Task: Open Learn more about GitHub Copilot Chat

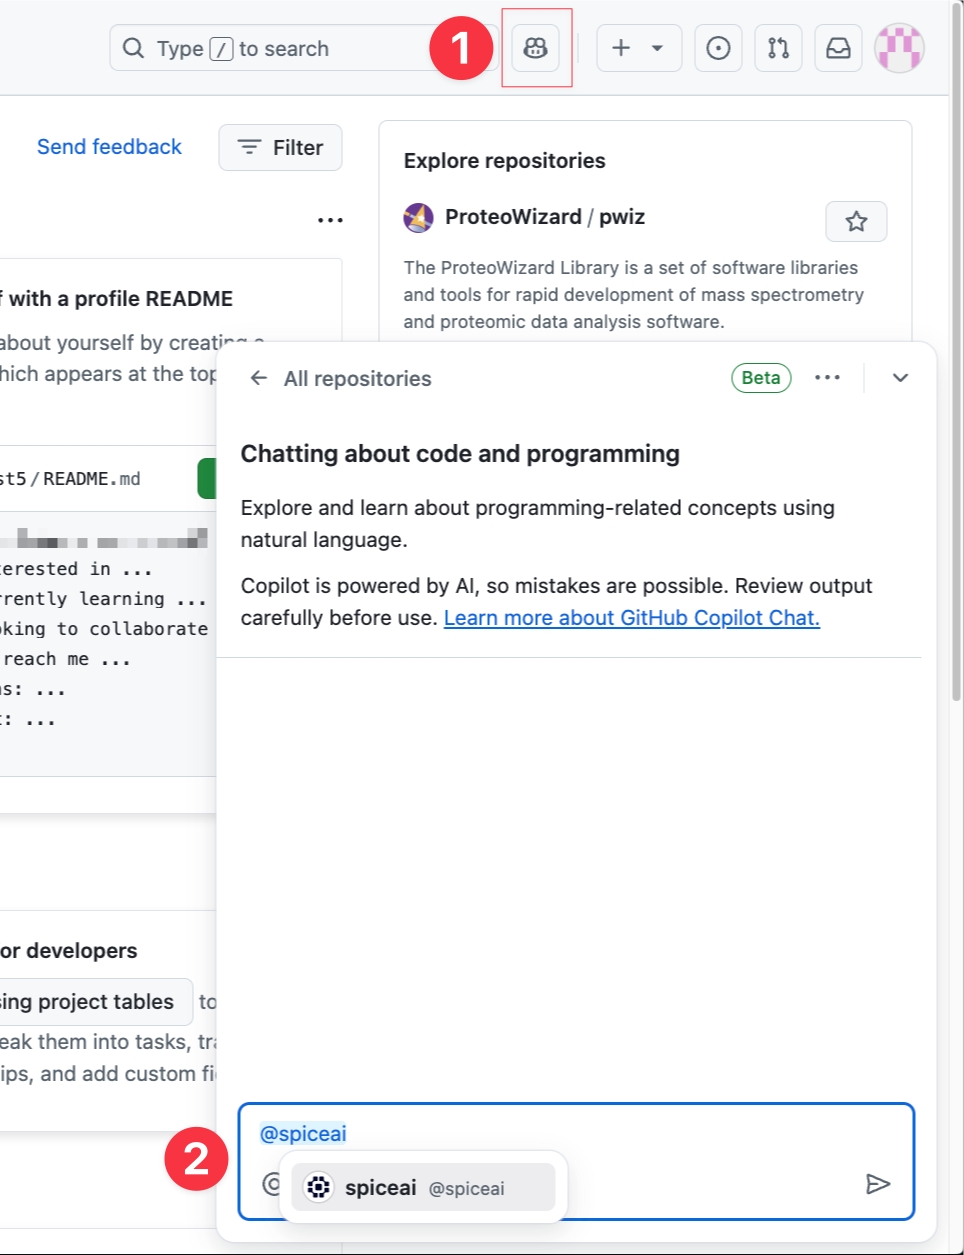Action: [631, 618]
